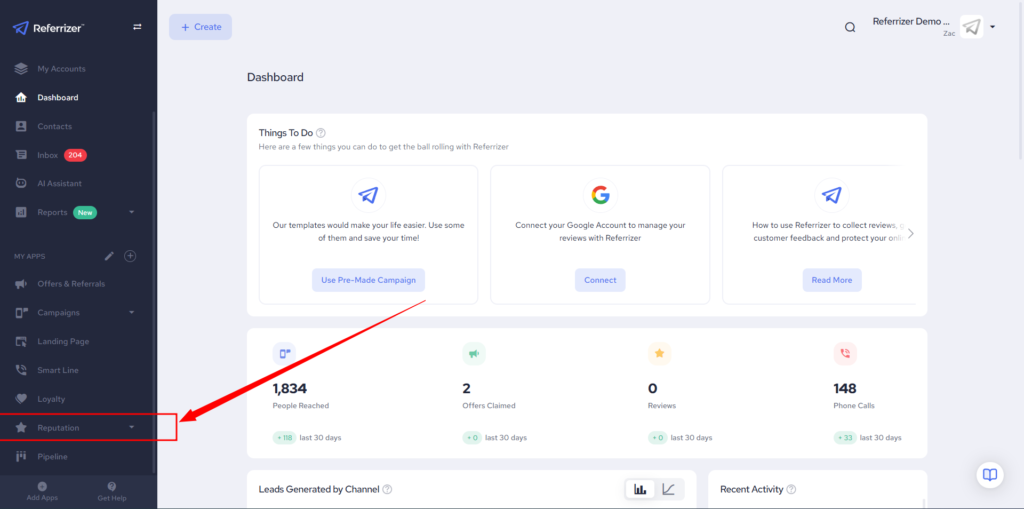Open Get Help in sidebar footer

[111, 490]
